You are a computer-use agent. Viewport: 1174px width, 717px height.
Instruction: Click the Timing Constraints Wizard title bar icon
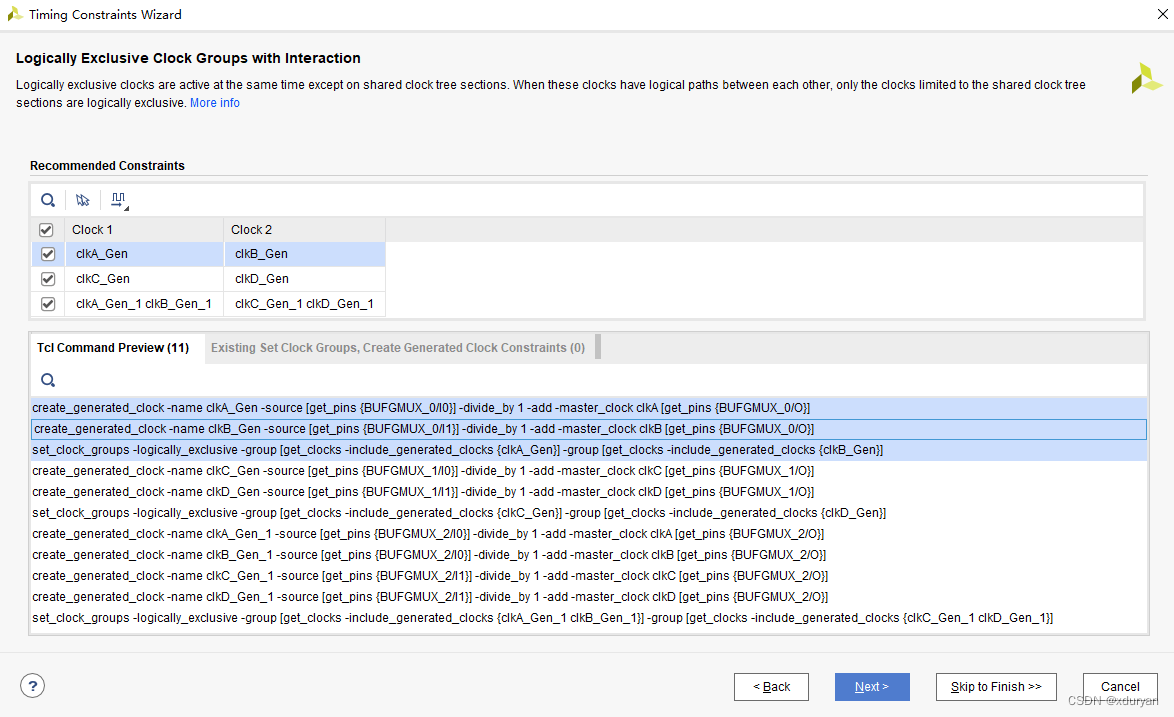tap(13, 15)
